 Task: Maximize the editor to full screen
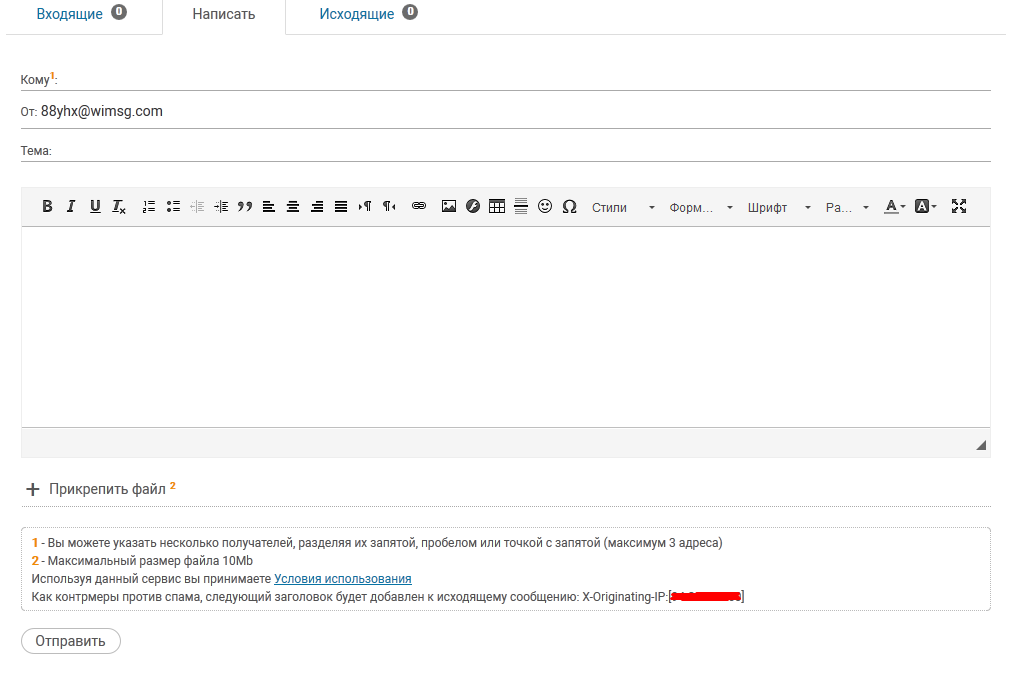click(x=959, y=207)
